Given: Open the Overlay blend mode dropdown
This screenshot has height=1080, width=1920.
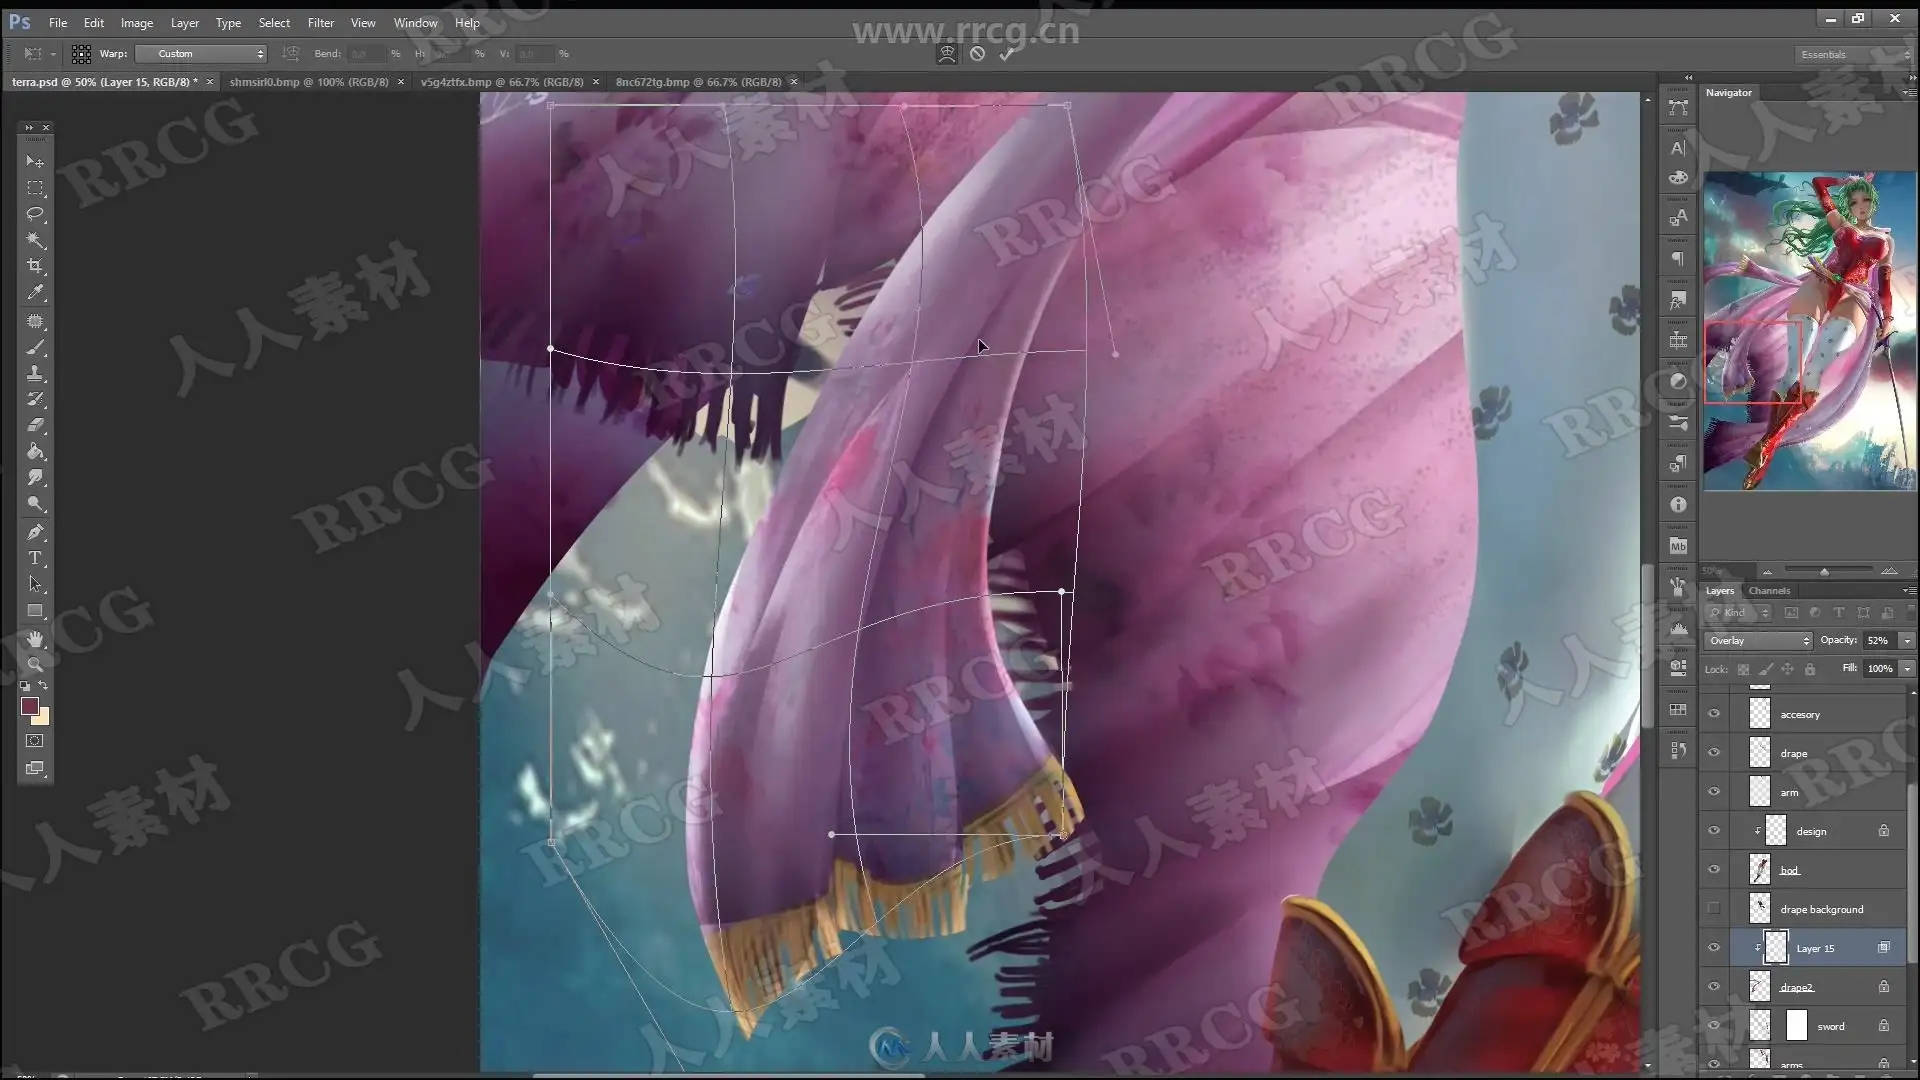Looking at the screenshot, I should coord(1759,641).
